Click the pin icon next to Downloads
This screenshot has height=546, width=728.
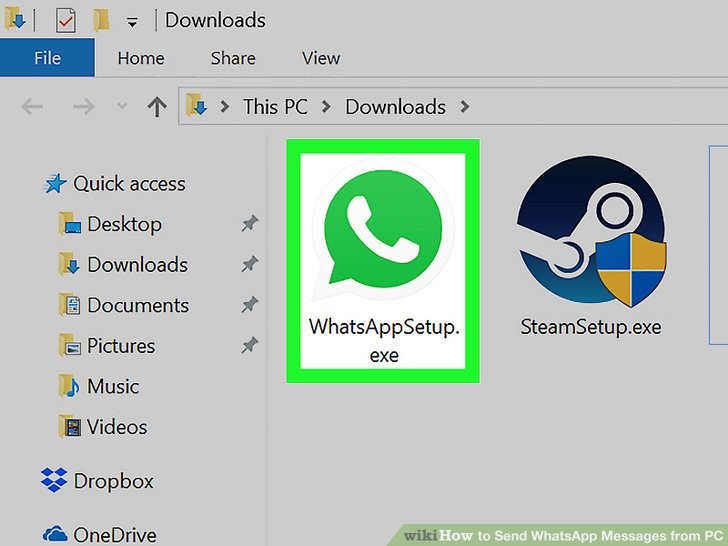coord(250,264)
